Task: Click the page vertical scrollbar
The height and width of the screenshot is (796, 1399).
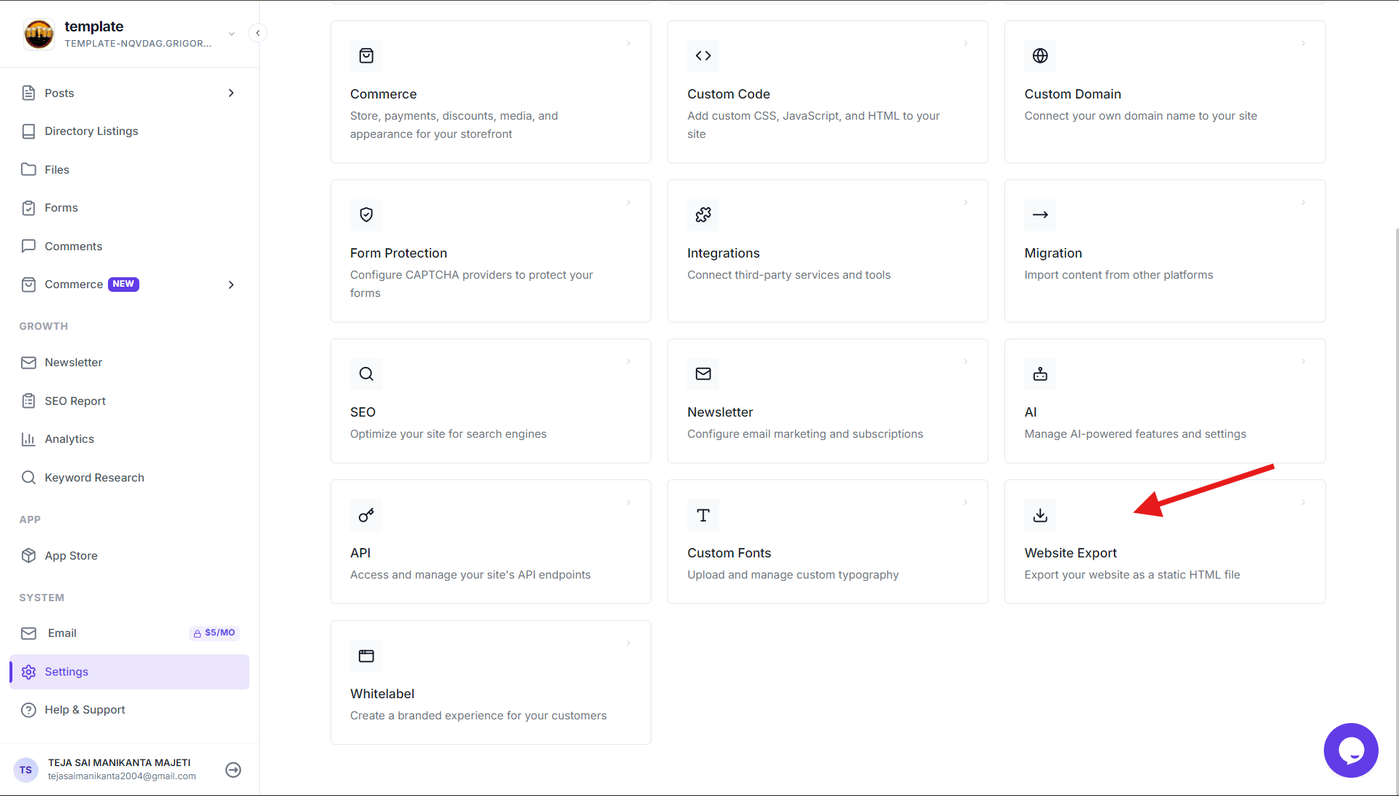Action: [x=1395, y=500]
